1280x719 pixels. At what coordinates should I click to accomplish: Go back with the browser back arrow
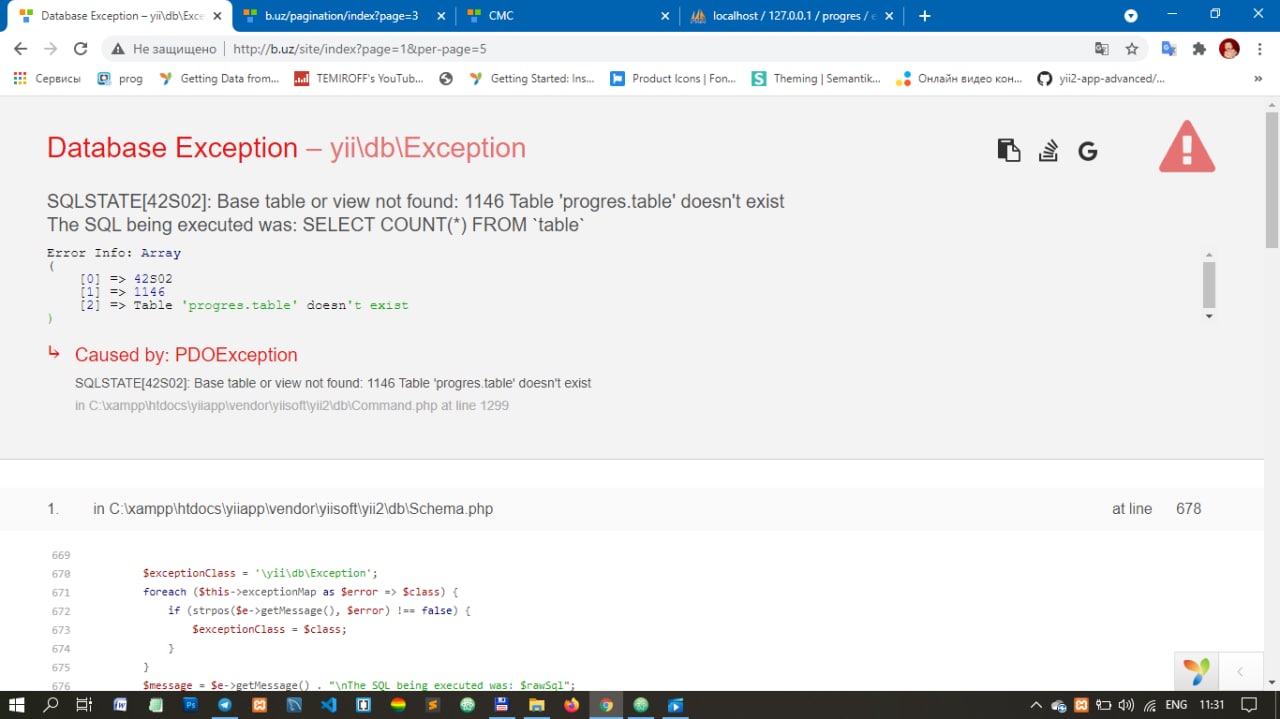click(x=21, y=48)
